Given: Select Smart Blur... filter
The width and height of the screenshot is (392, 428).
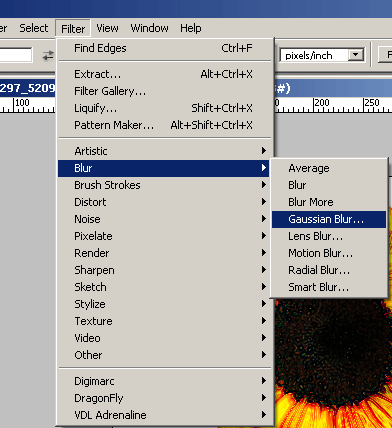Looking at the screenshot, I should point(329,287).
